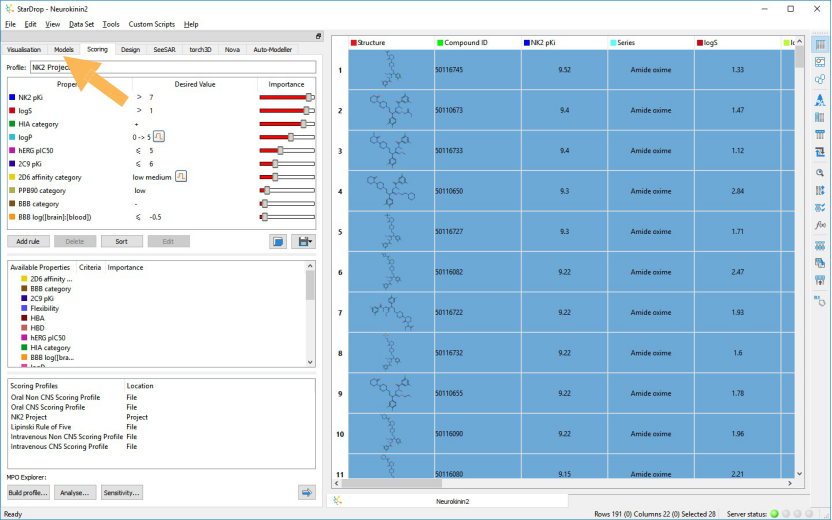The image size is (832, 520).
Task: Click the three-circles cluster icon
Action: (820, 80)
